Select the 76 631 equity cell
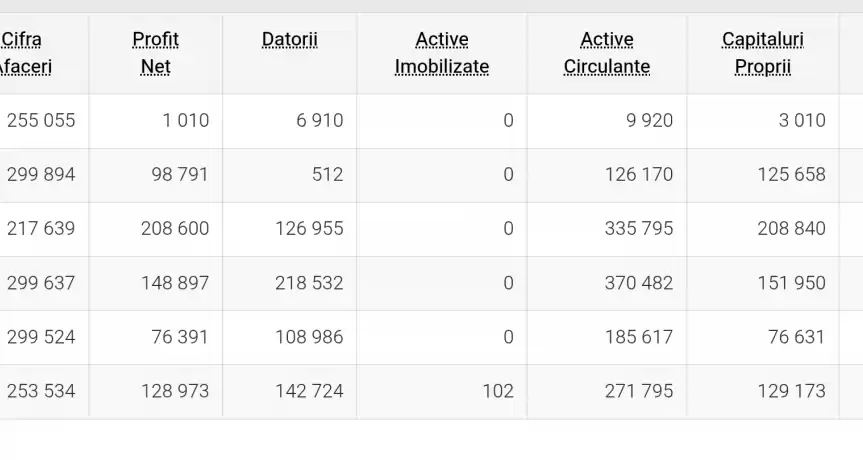This screenshot has height=460, width=863. point(796,337)
